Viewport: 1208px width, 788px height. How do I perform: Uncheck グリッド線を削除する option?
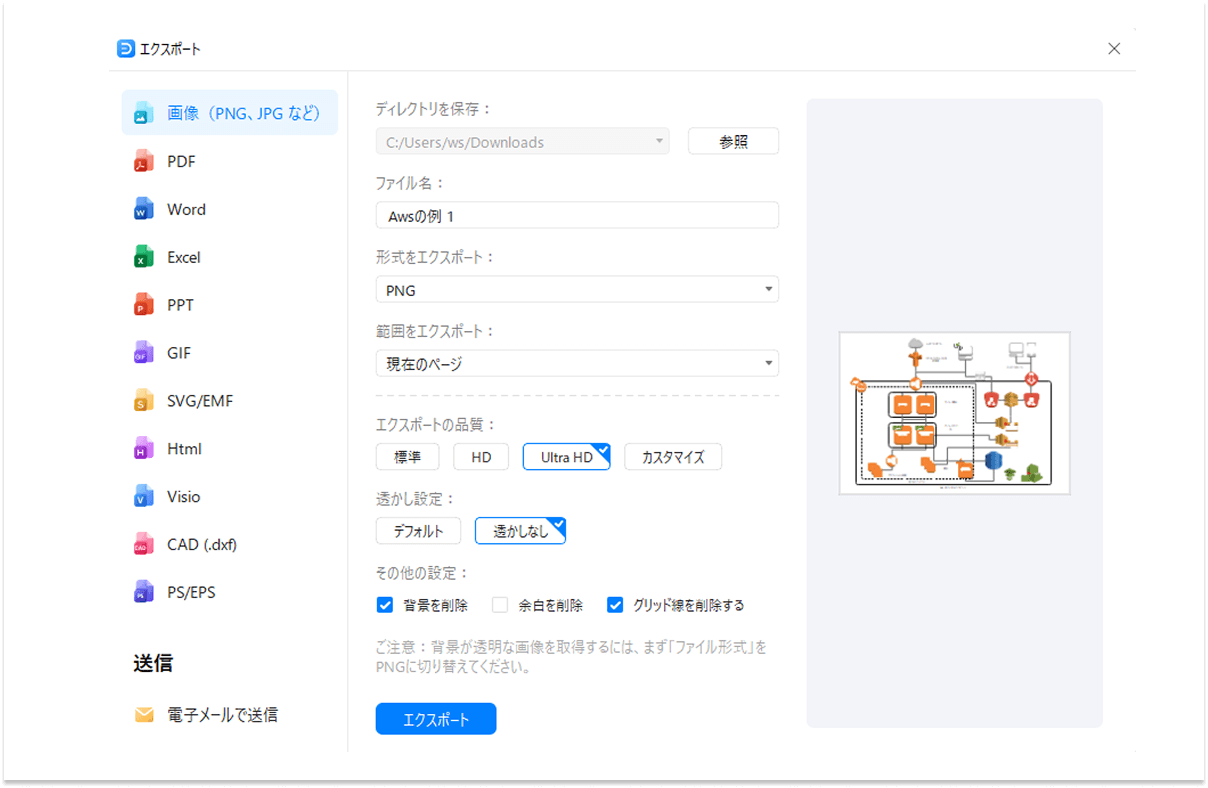pyautogui.click(x=614, y=604)
